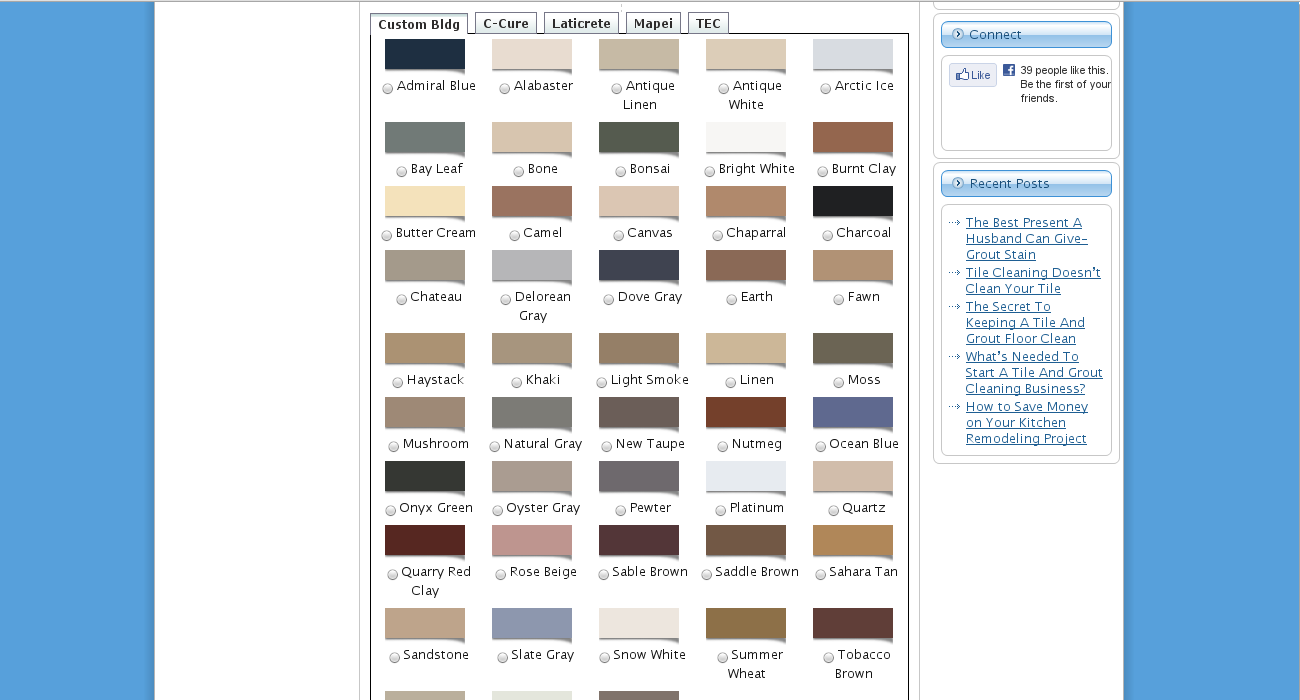Click the Connect panel arrow icon
The height and width of the screenshot is (700, 1300).
coord(958,34)
